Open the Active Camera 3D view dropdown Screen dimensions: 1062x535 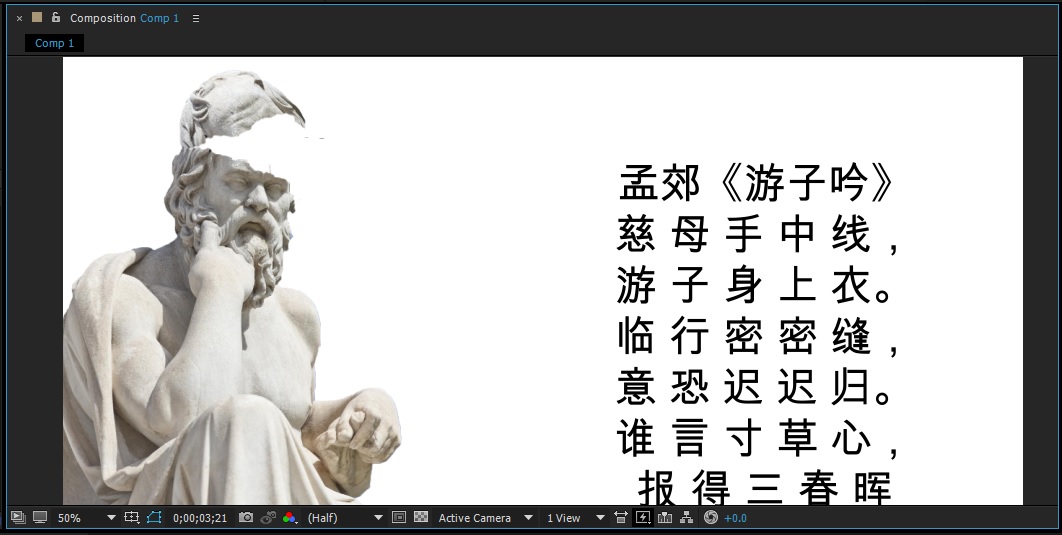485,518
